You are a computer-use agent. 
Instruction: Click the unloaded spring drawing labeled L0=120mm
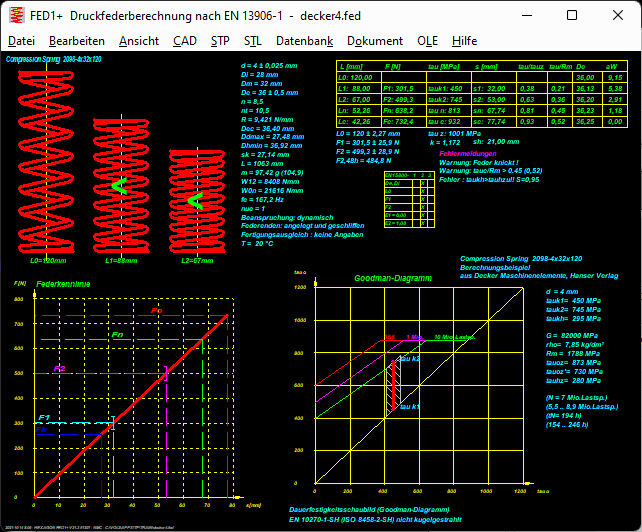tap(48, 160)
